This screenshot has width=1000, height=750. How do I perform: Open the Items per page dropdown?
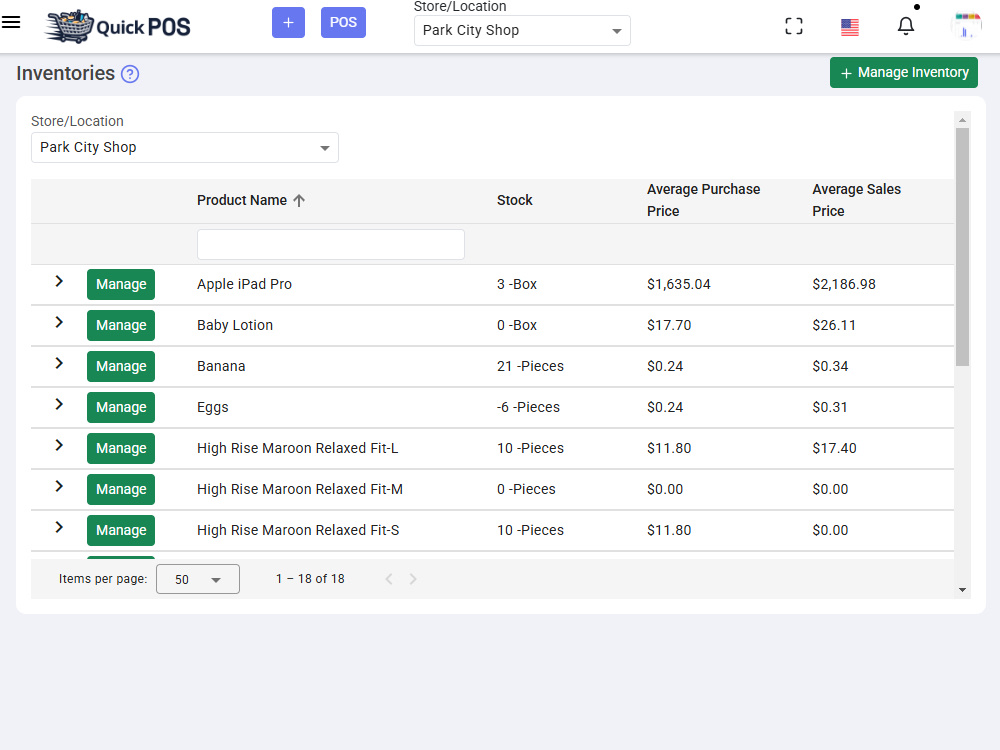198,579
